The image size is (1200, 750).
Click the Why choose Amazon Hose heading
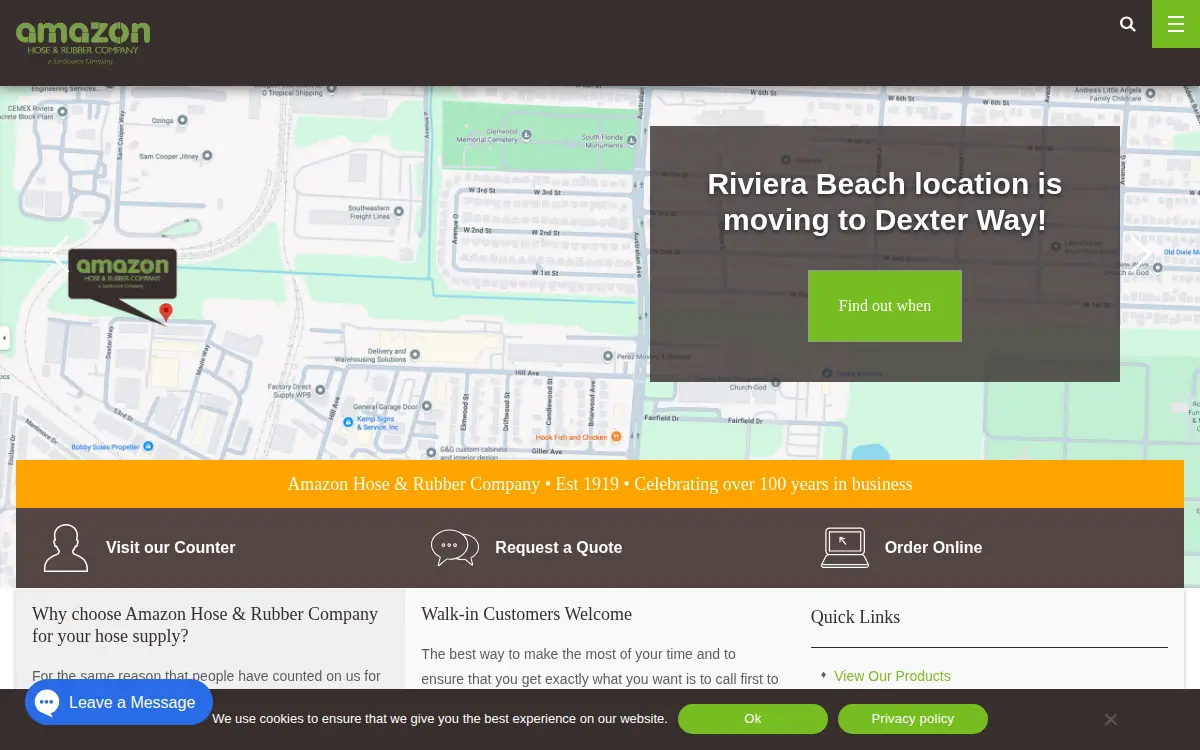point(205,625)
